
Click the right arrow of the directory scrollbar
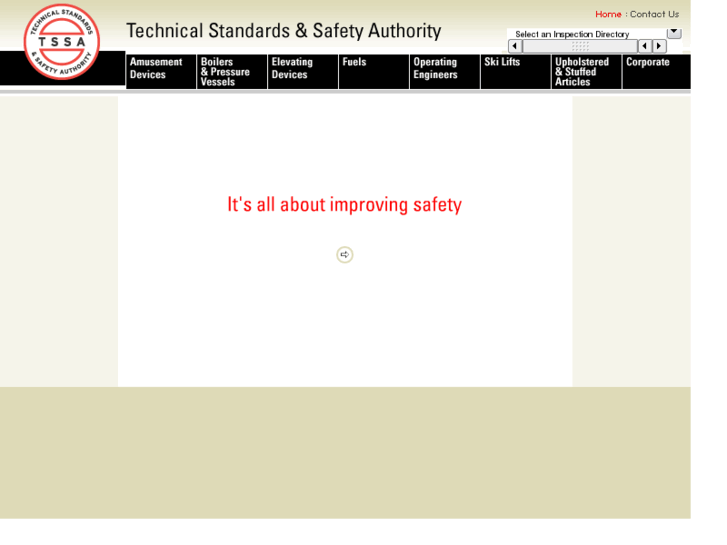pyautogui.click(x=659, y=46)
